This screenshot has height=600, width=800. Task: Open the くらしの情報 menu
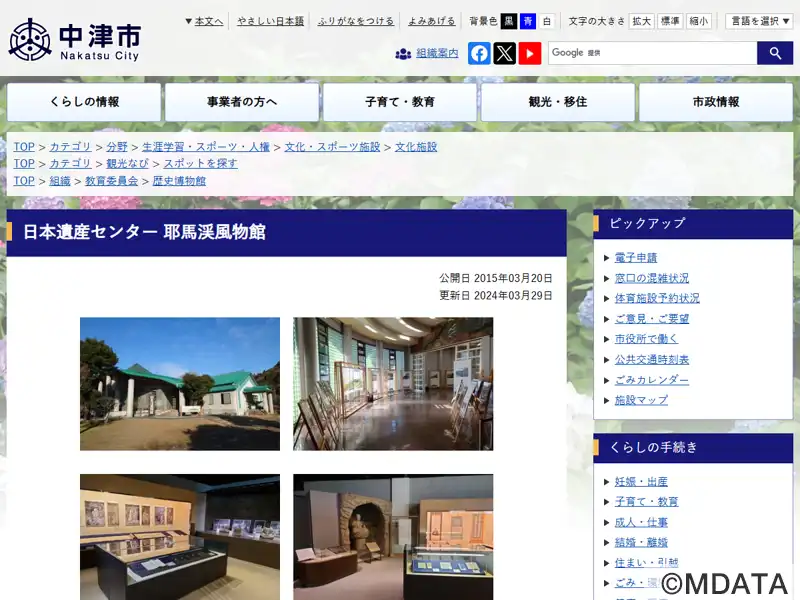point(84,102)
